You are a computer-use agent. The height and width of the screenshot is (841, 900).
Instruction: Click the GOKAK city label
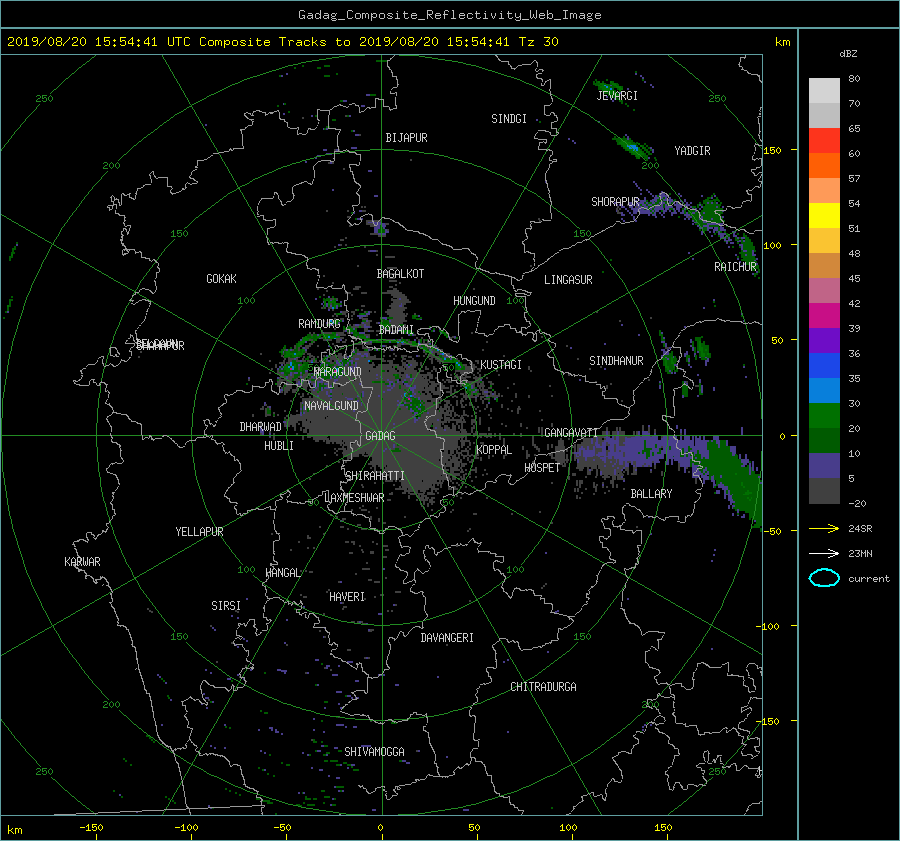click(222, 279)
